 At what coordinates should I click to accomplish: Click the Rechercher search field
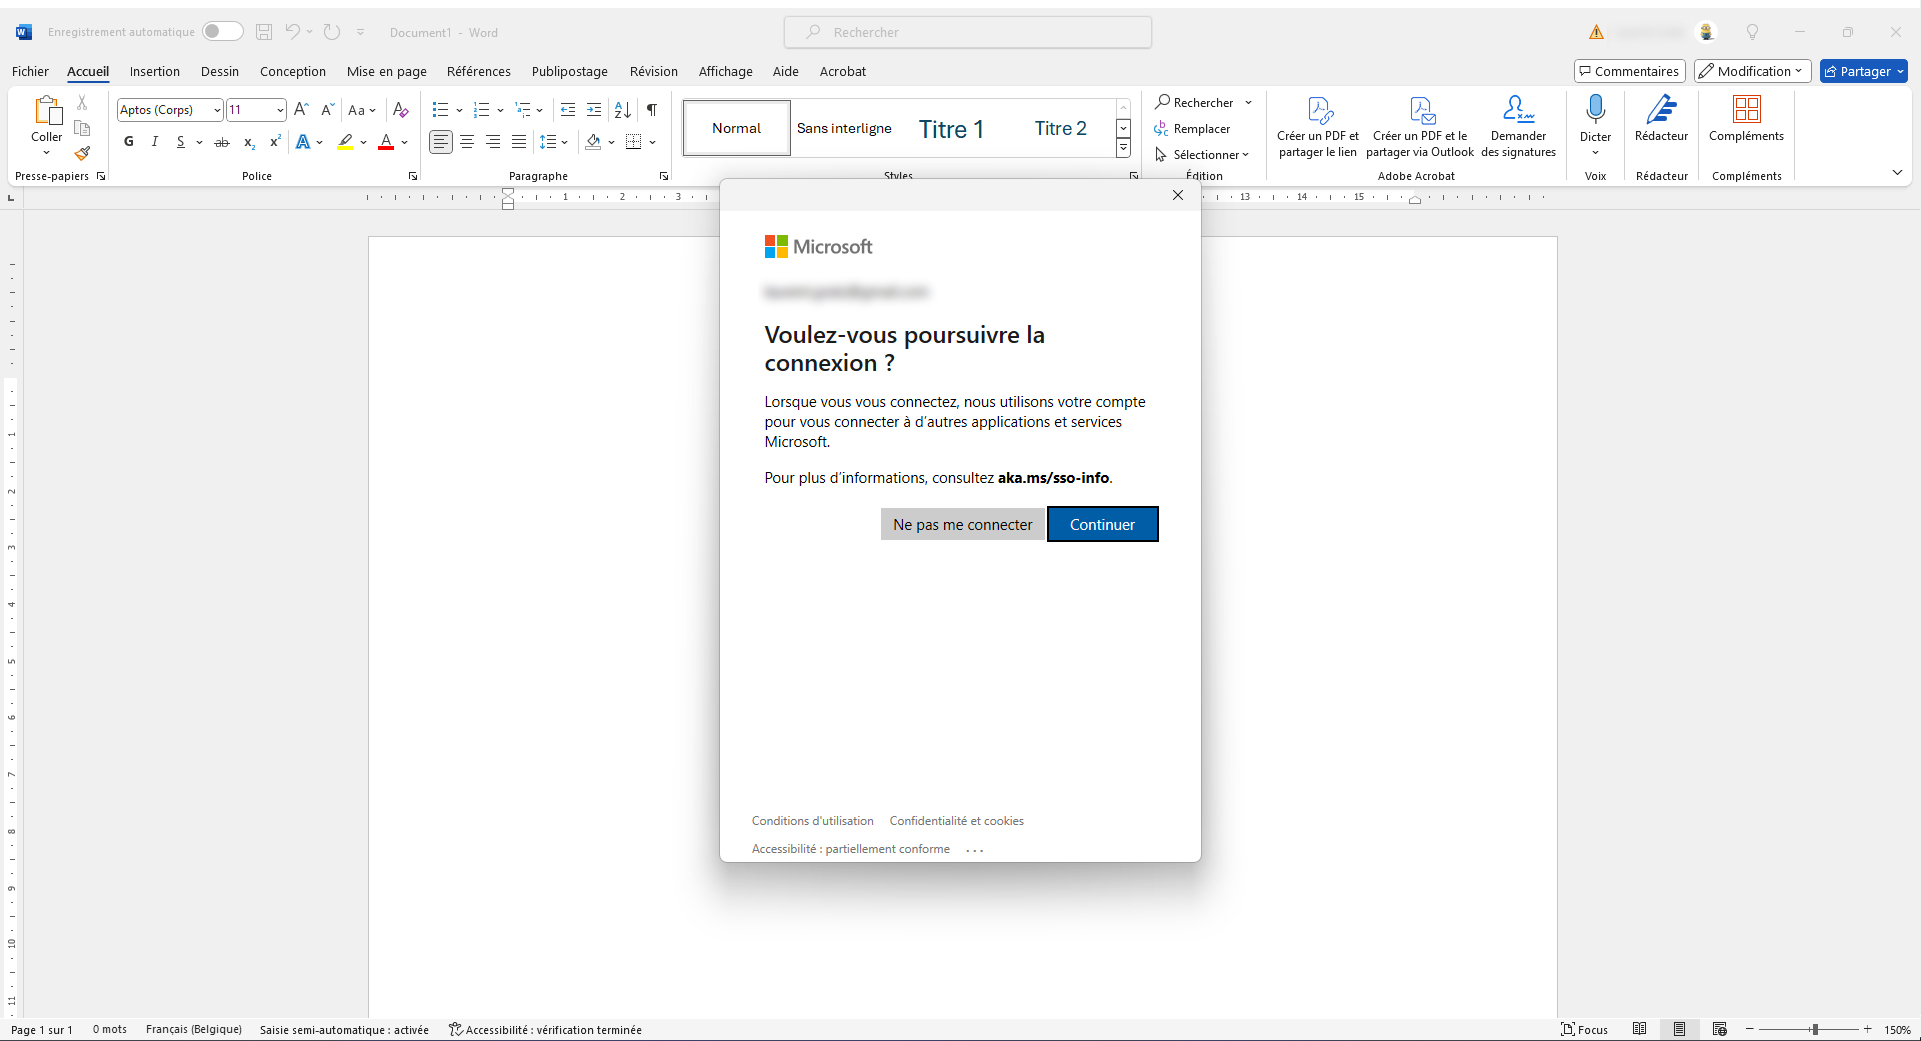[967, 31]
